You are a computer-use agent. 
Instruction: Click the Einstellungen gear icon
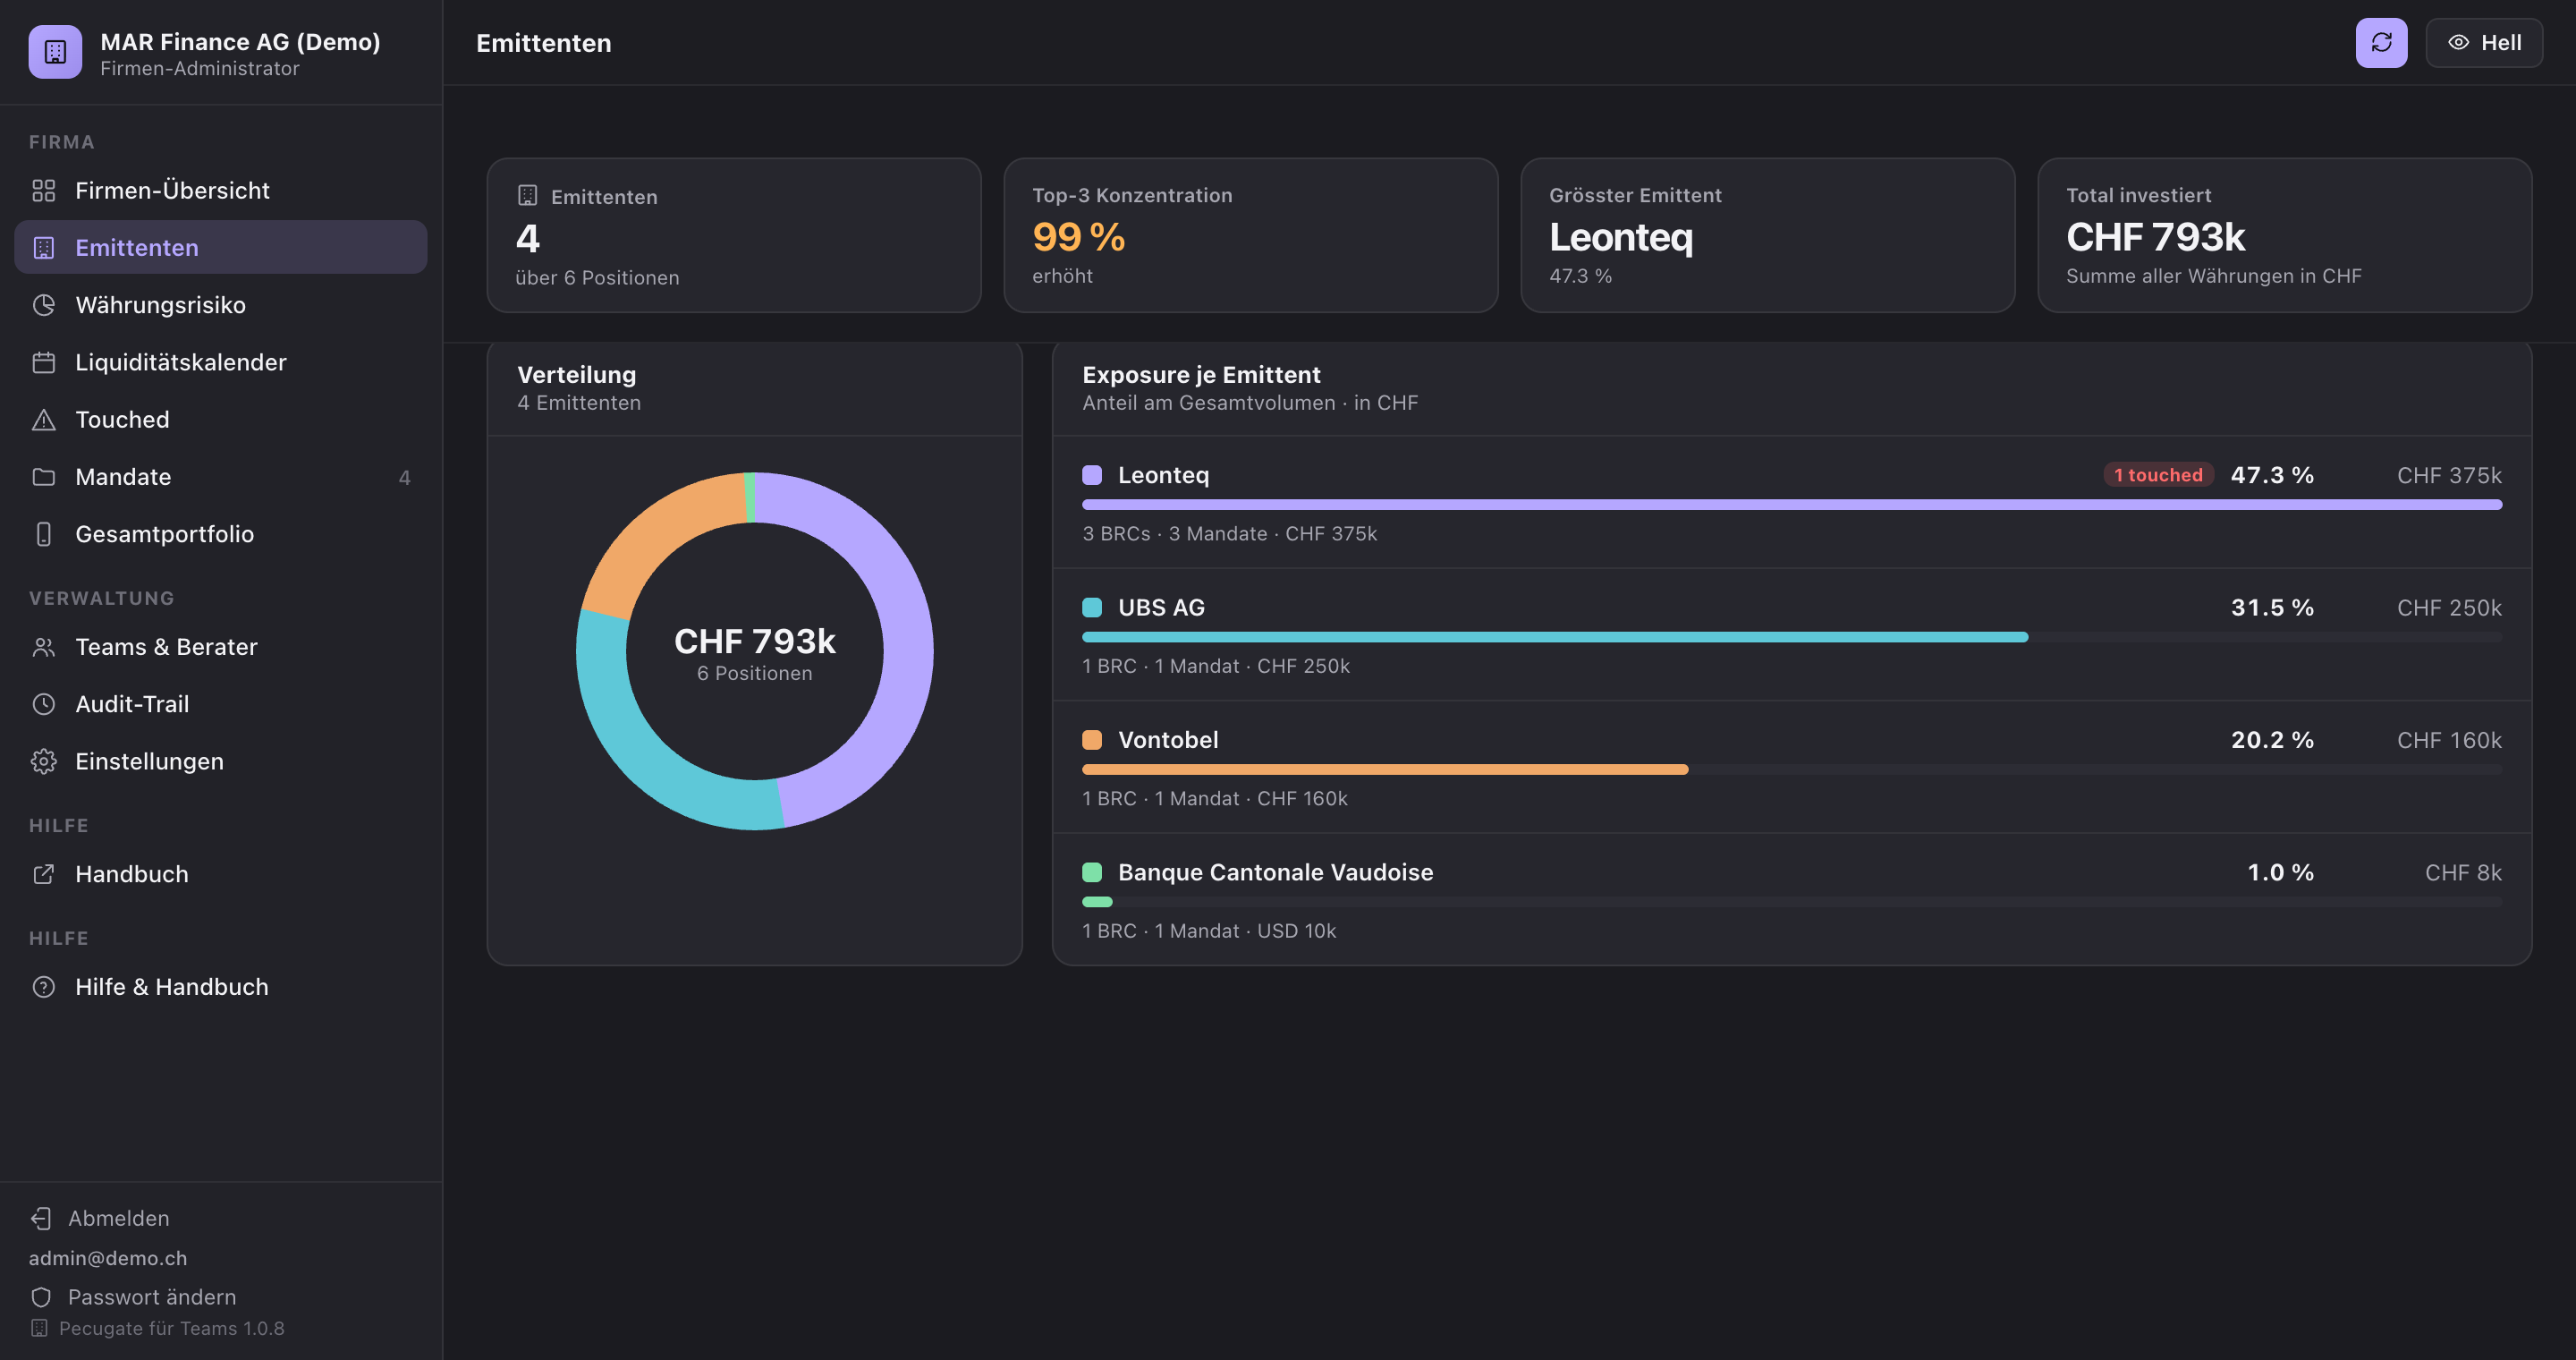(x=44, y=761)
